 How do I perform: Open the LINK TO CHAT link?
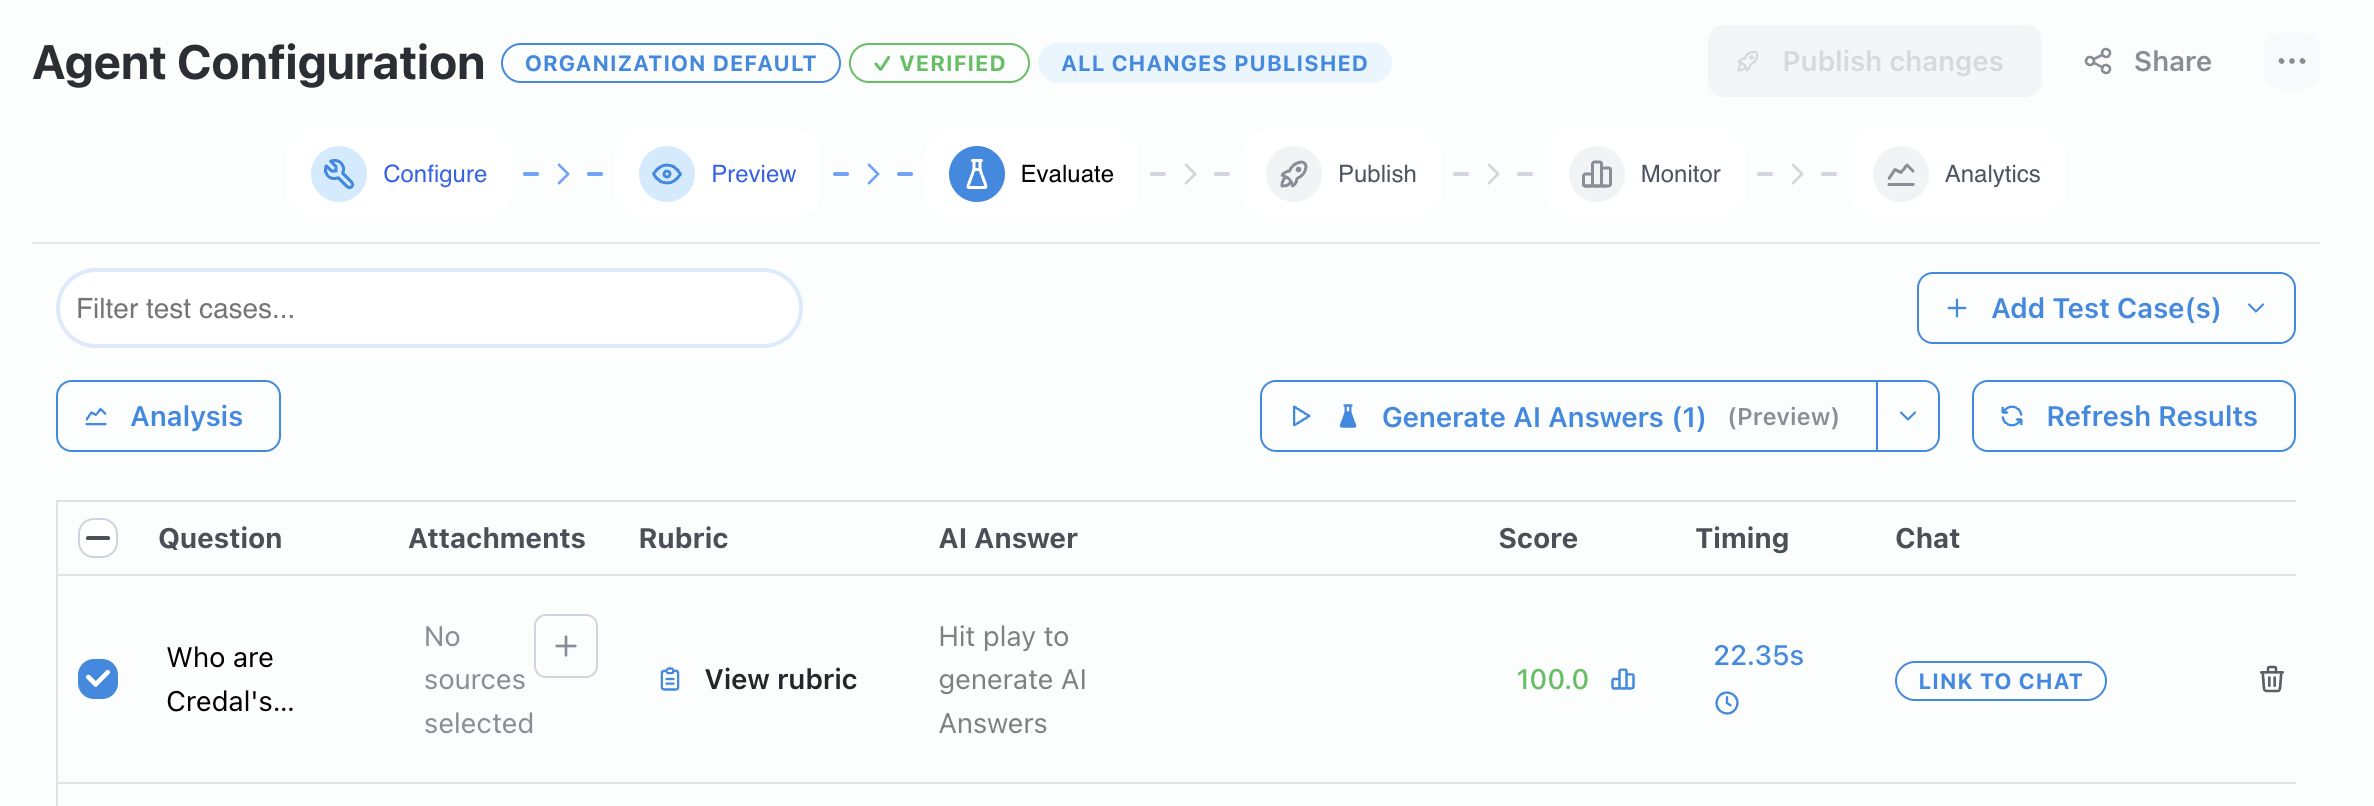(2000, 681)
